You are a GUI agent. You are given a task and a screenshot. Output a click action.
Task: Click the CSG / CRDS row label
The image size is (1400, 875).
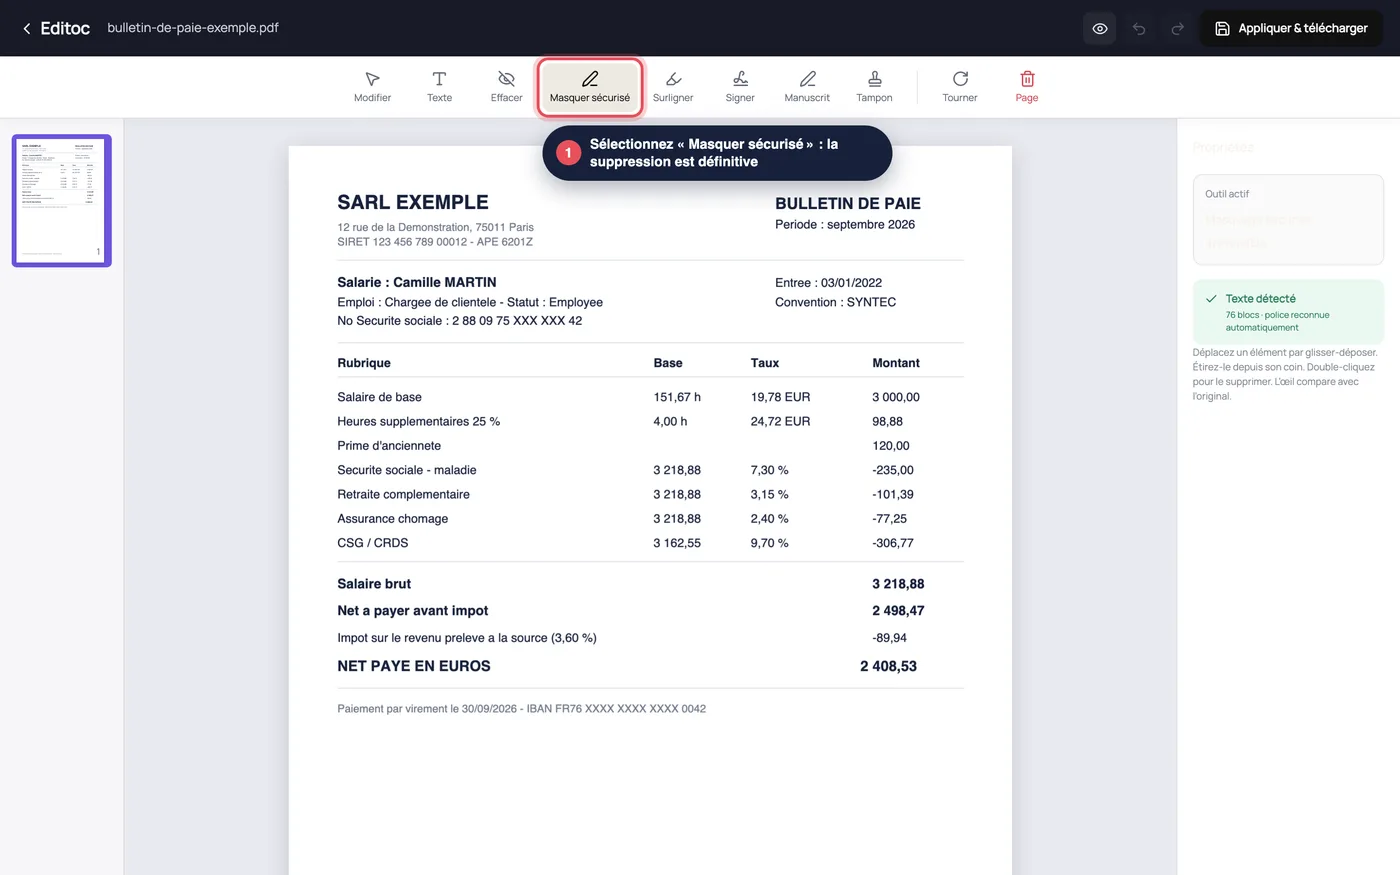click(373, 543)
